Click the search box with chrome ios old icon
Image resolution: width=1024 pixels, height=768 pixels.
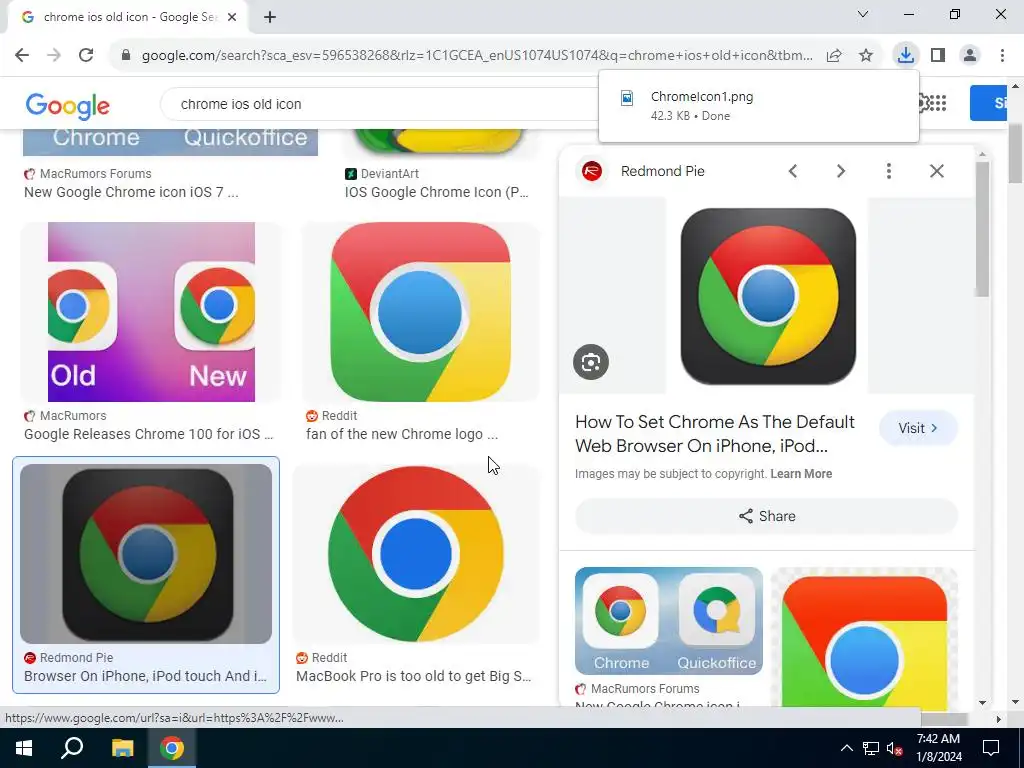[379, 104]
